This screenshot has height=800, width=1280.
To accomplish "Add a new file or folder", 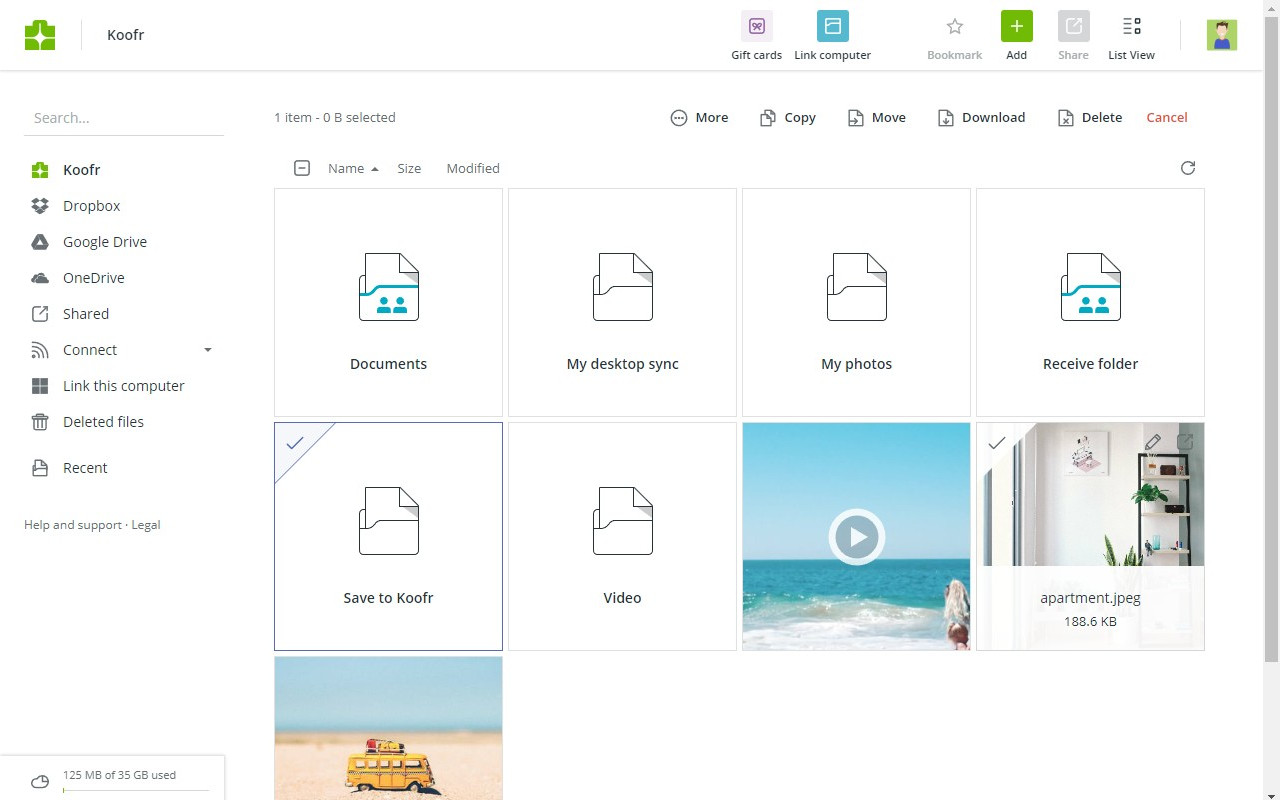I will pyautogui.click(x=1016, y=27).
